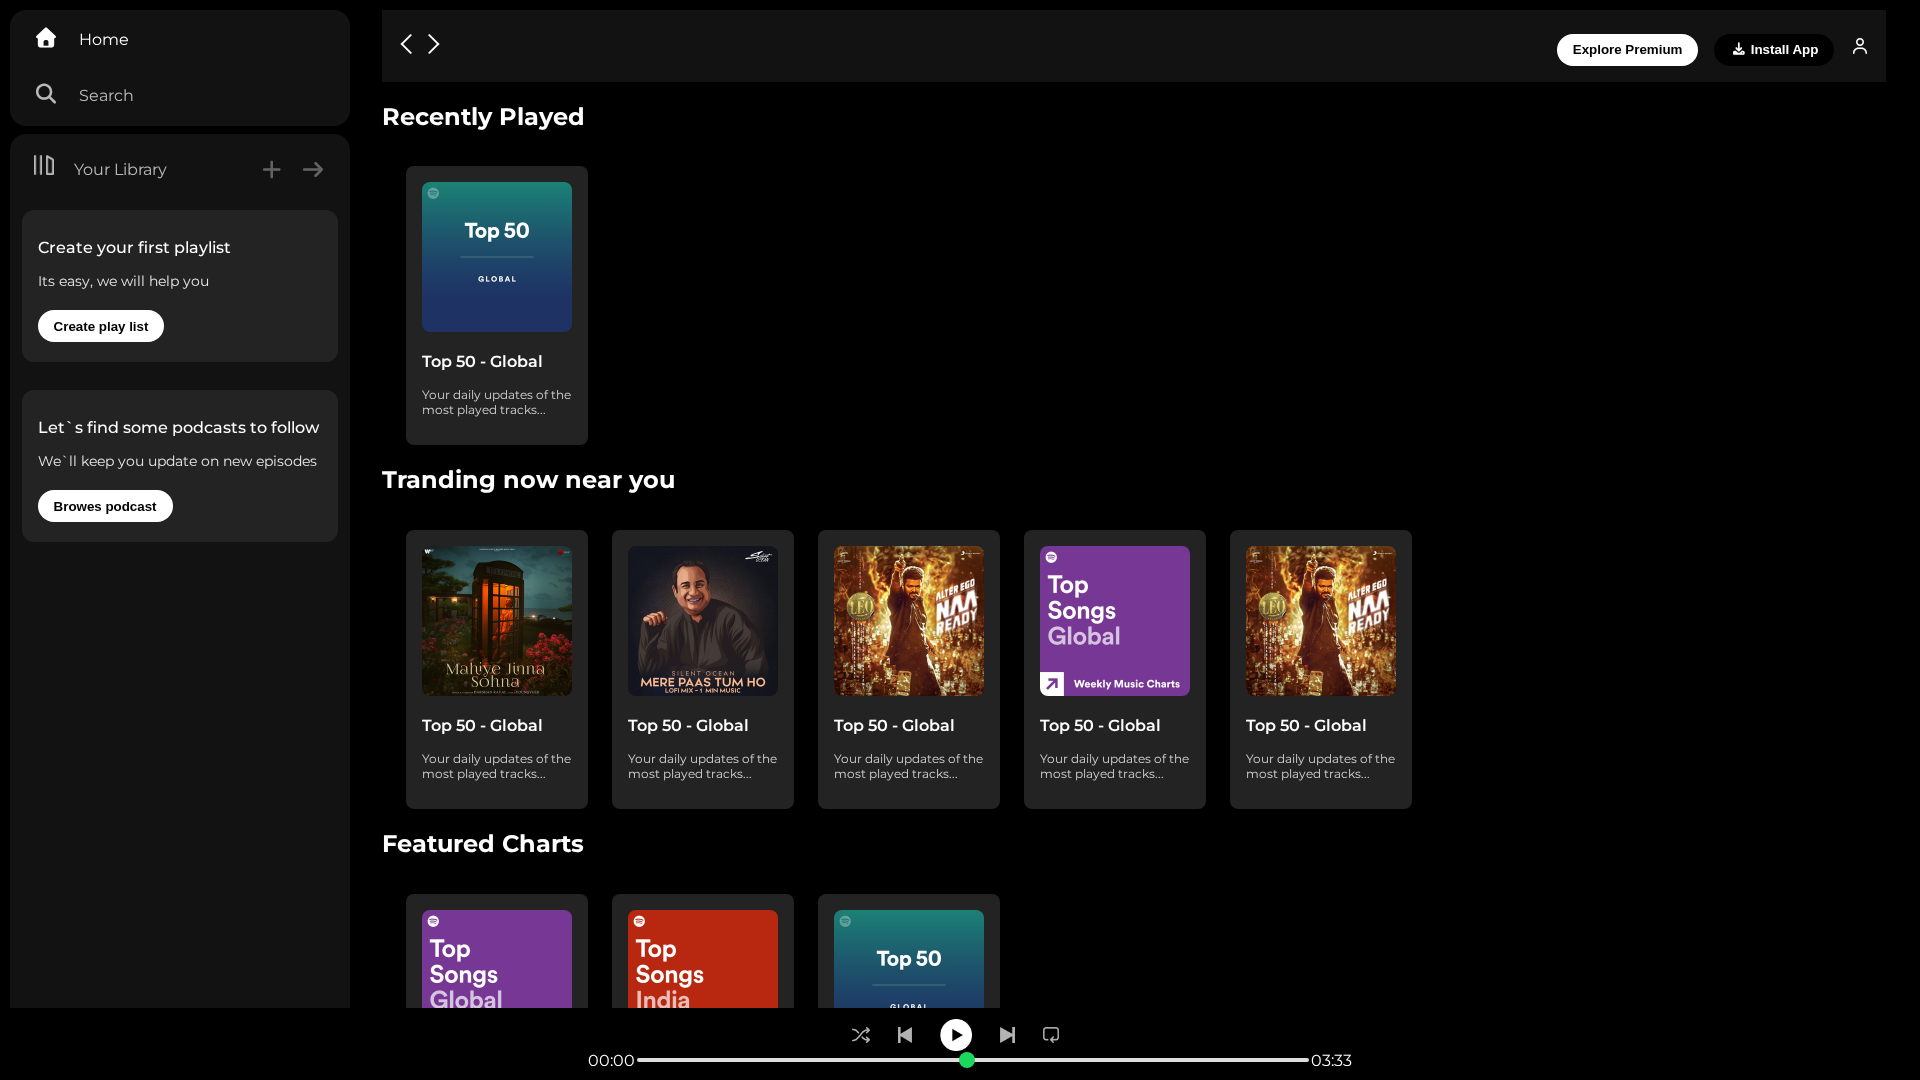Click the Recently Played heading
The image size is (1920, 1080).
483,117
